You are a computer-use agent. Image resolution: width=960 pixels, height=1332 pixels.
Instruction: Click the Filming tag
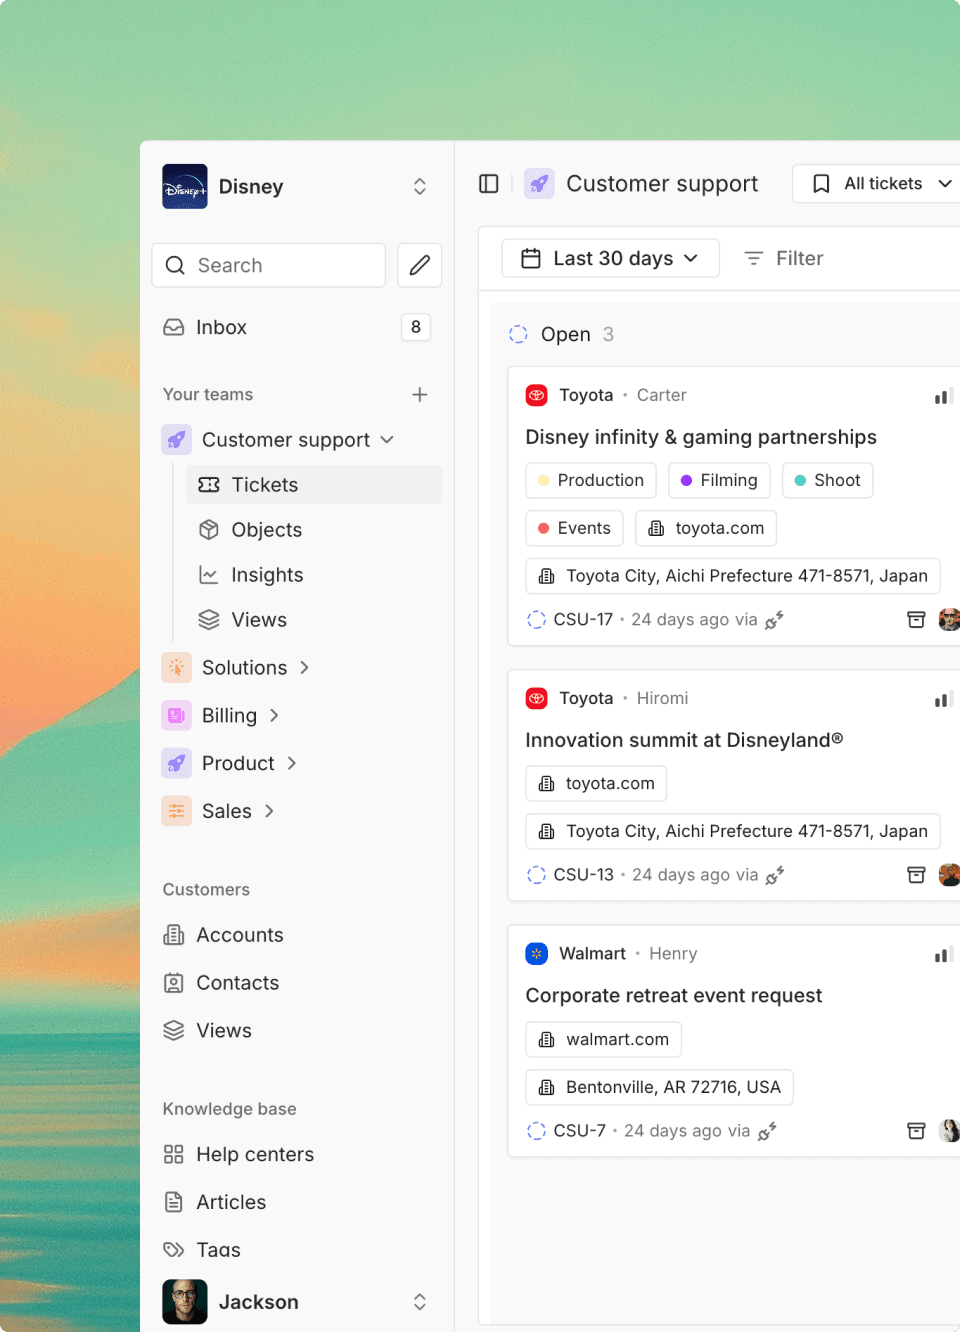tap(719, 481)
